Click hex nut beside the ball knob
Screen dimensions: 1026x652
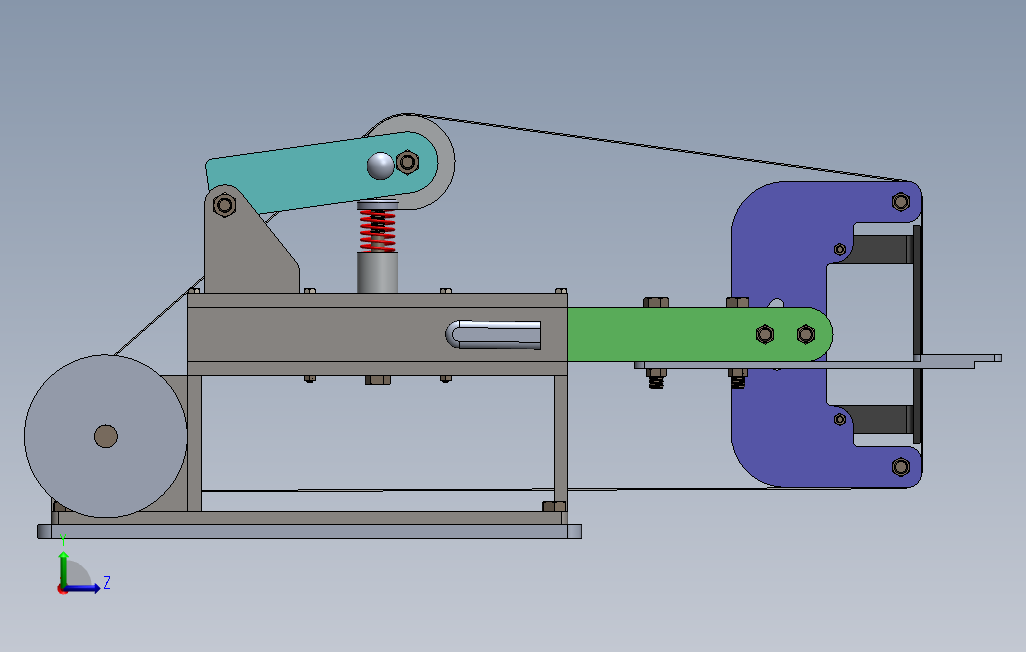(x=408, y=162)
